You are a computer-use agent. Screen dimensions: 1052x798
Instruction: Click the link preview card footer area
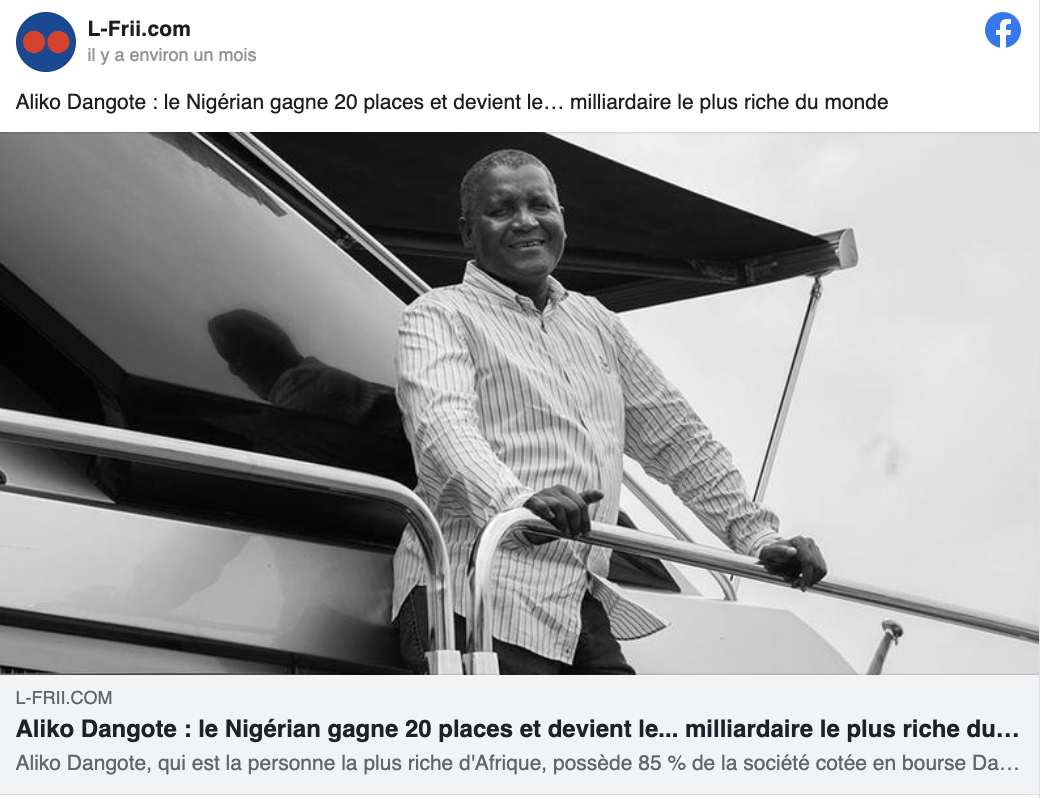519,735
